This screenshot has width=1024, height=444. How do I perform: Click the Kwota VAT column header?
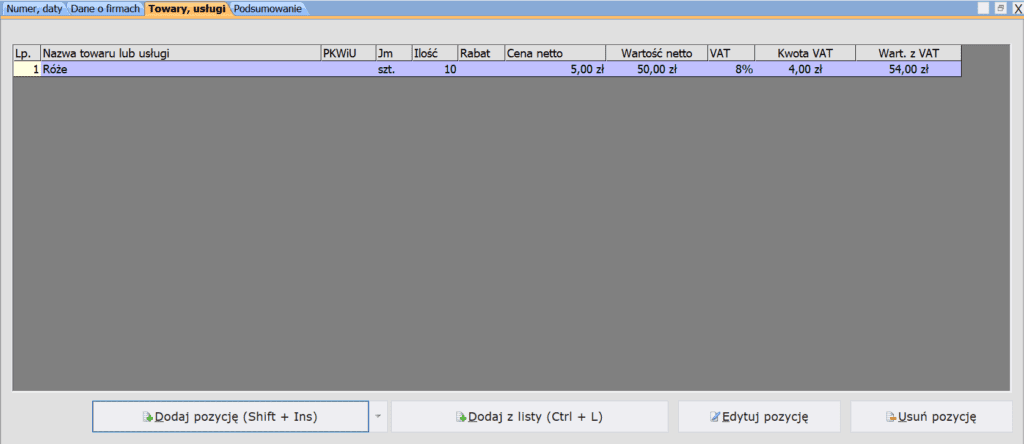(x=805, y=53)
